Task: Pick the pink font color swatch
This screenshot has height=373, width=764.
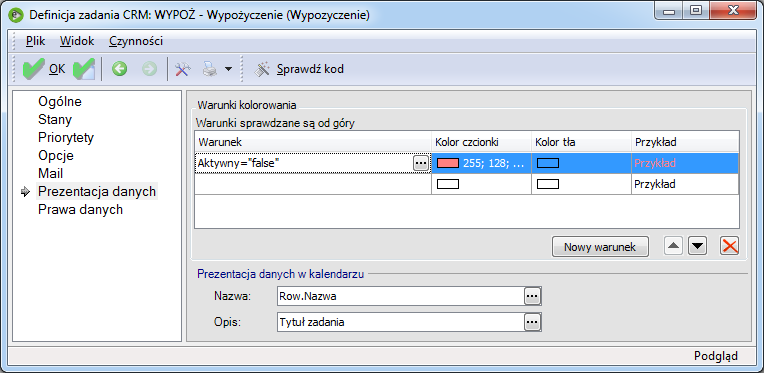Action: 448,164
